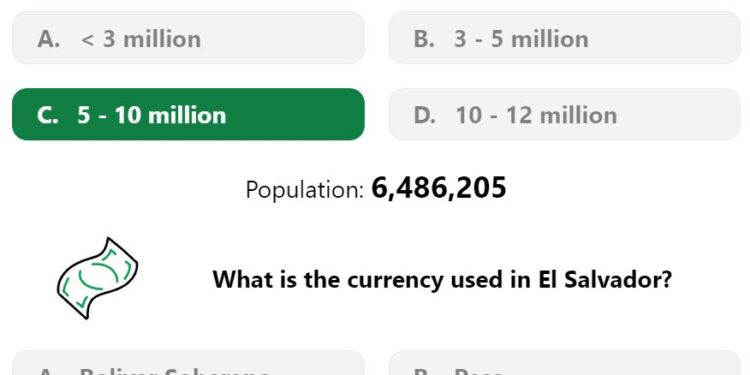Choose the highlighted C. 5 - 10 million answer

click(x=188, y=114)
